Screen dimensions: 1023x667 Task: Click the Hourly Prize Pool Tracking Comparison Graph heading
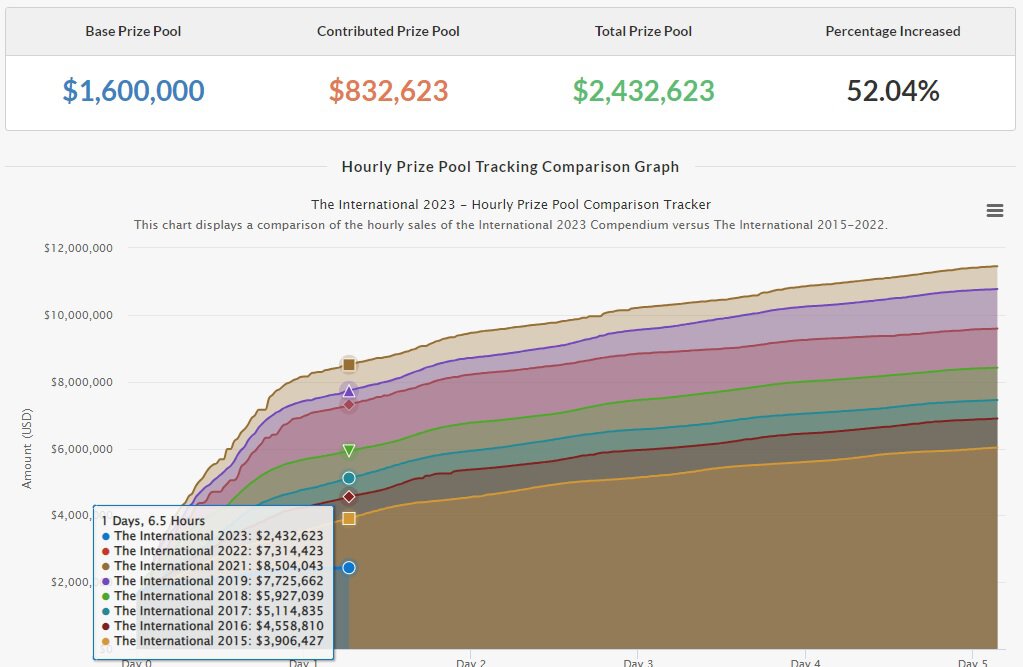pos(510,167)
